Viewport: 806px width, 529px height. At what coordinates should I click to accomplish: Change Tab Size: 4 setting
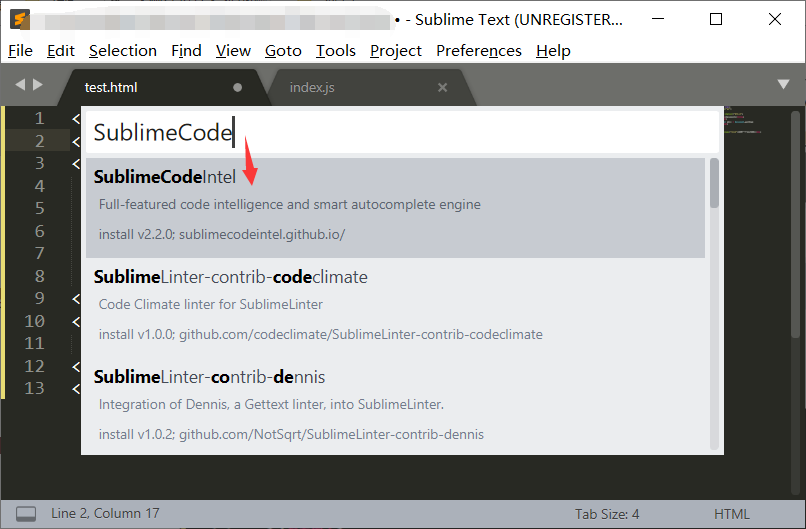pos(607,514)
